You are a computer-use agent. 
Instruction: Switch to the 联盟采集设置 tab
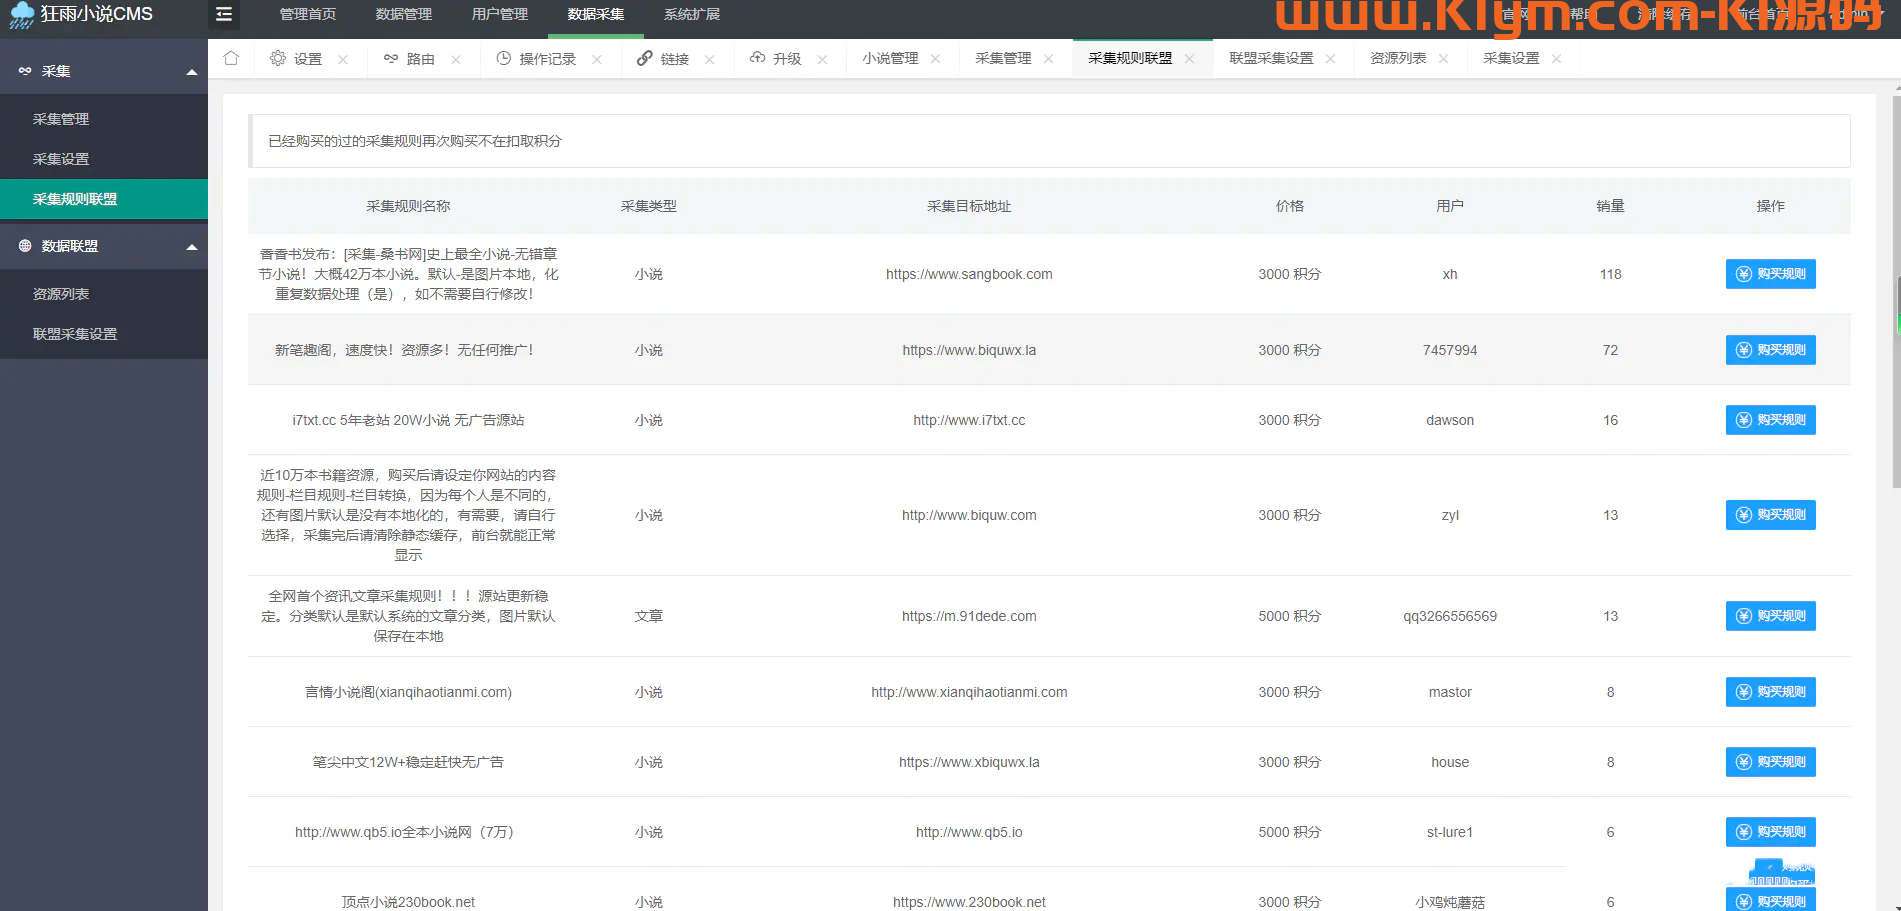(1271, 58)
